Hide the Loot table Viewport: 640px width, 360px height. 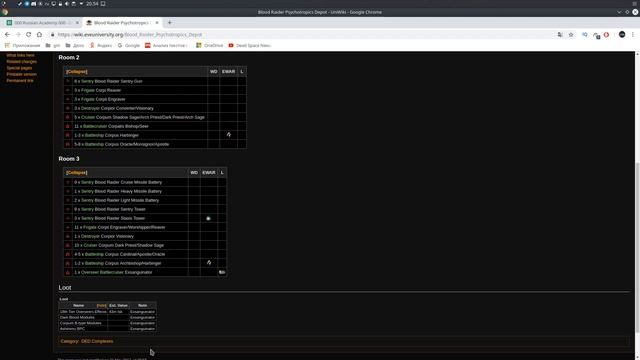pos(102,305)
